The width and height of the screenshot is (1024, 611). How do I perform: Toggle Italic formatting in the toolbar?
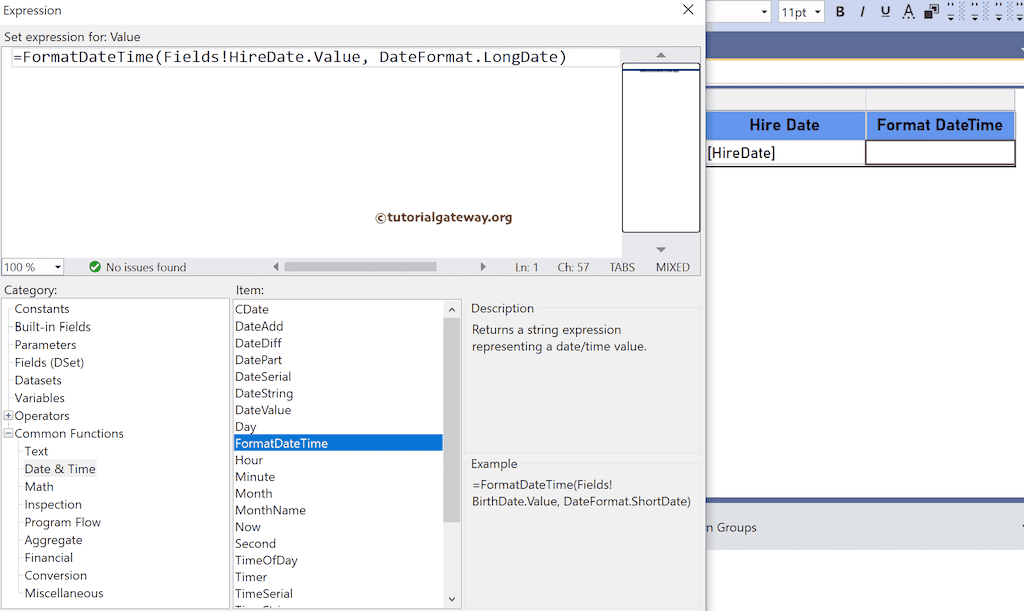[863, 12]
